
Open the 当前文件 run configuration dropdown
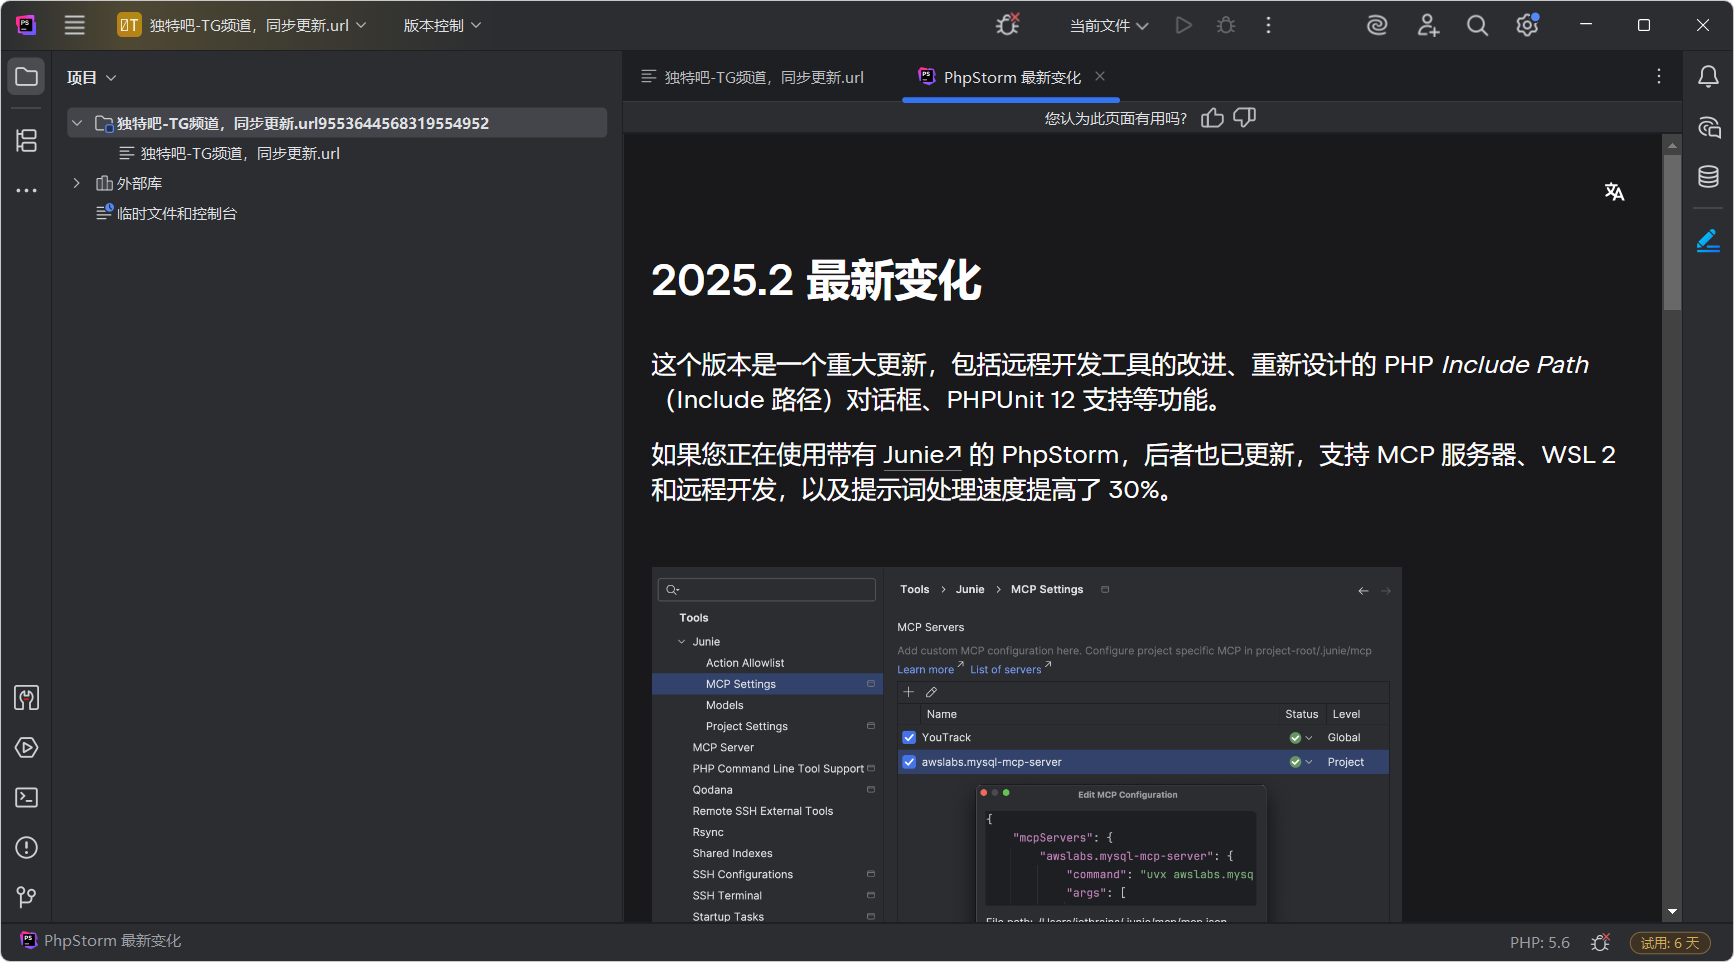(x=1109, y=25)
